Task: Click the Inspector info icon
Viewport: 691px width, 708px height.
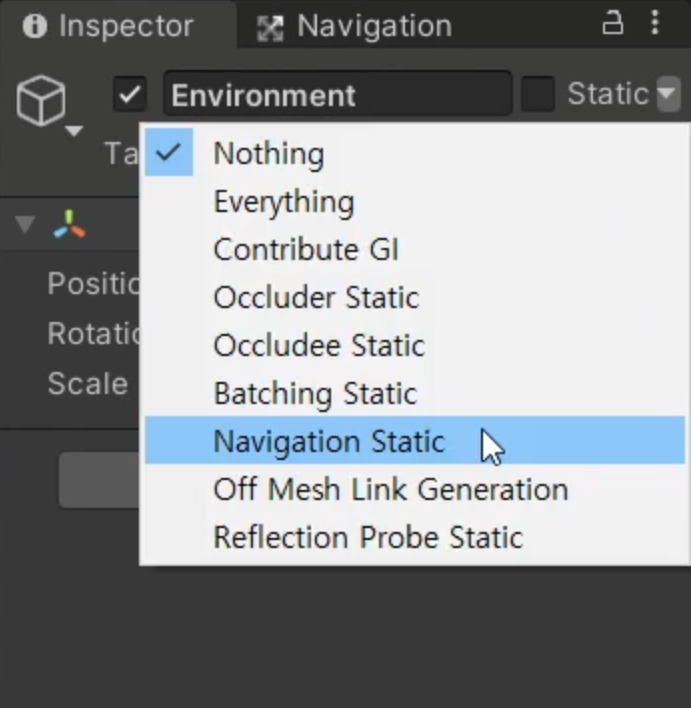Action: (x=35, y=26)
